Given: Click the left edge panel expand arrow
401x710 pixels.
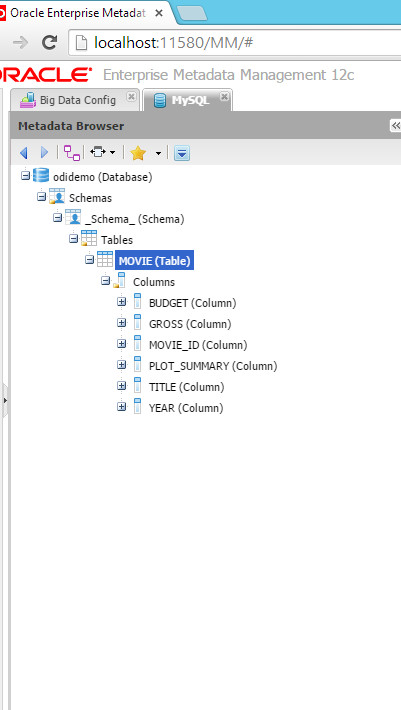Looking at the screenshot, I should click(x=5, y=400).
